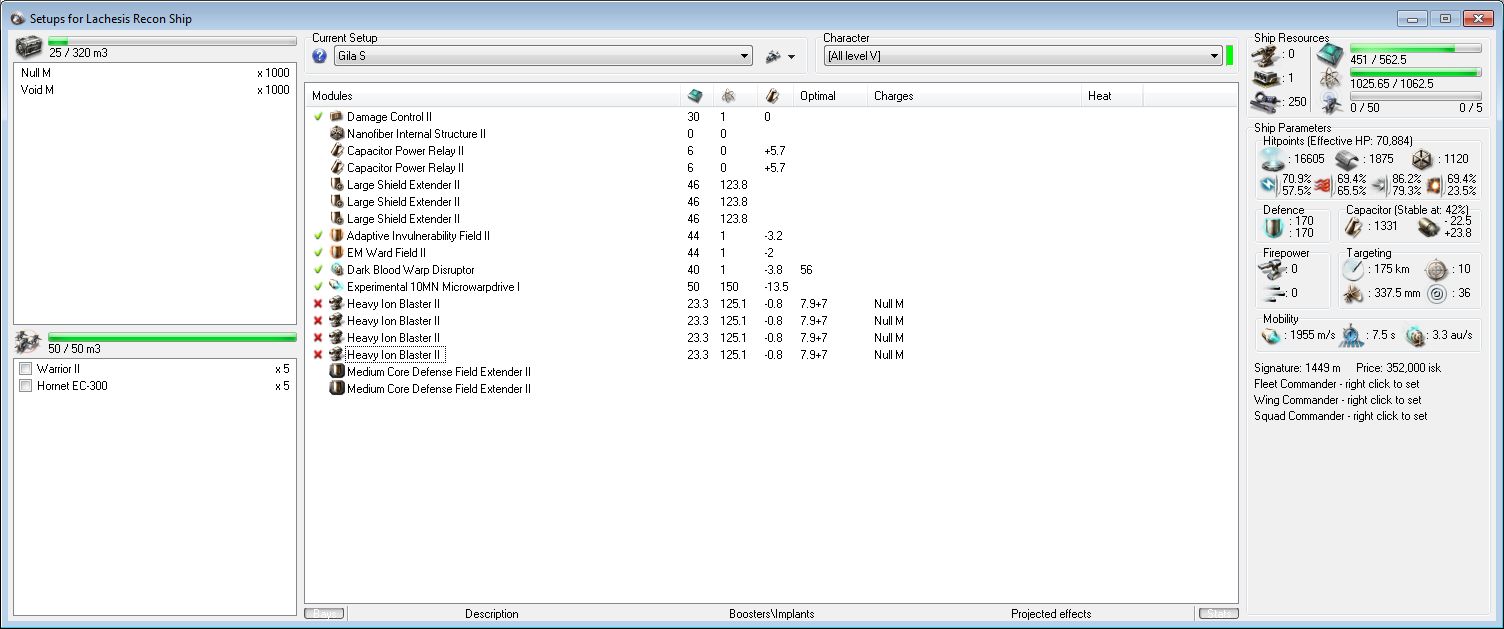
Task: Click calibration icon showing 250
Action: tap(1266, 101)
